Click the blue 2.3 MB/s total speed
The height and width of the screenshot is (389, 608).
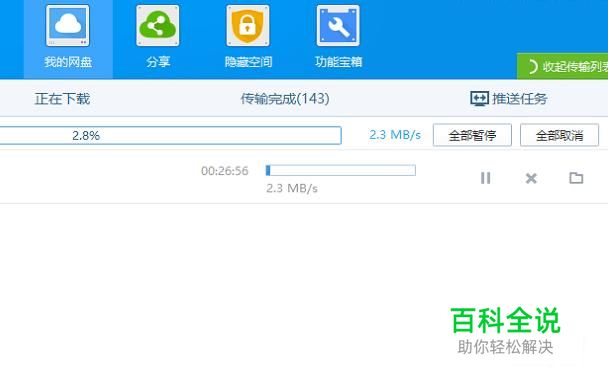point(395,135)
